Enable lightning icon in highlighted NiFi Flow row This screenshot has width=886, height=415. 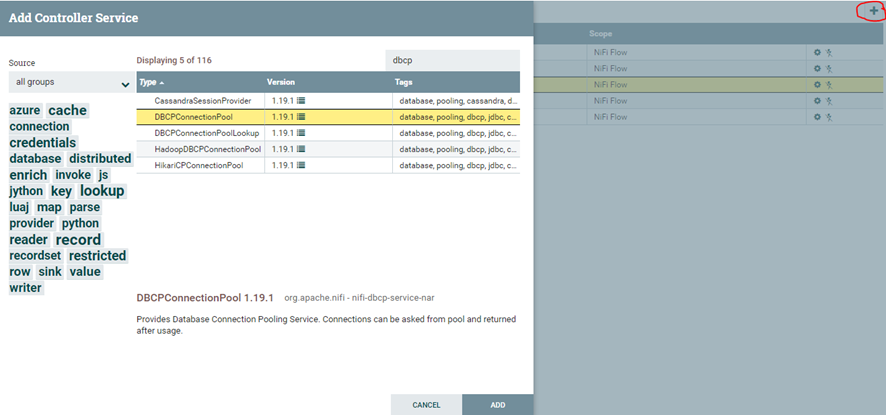tap(829, 85)
